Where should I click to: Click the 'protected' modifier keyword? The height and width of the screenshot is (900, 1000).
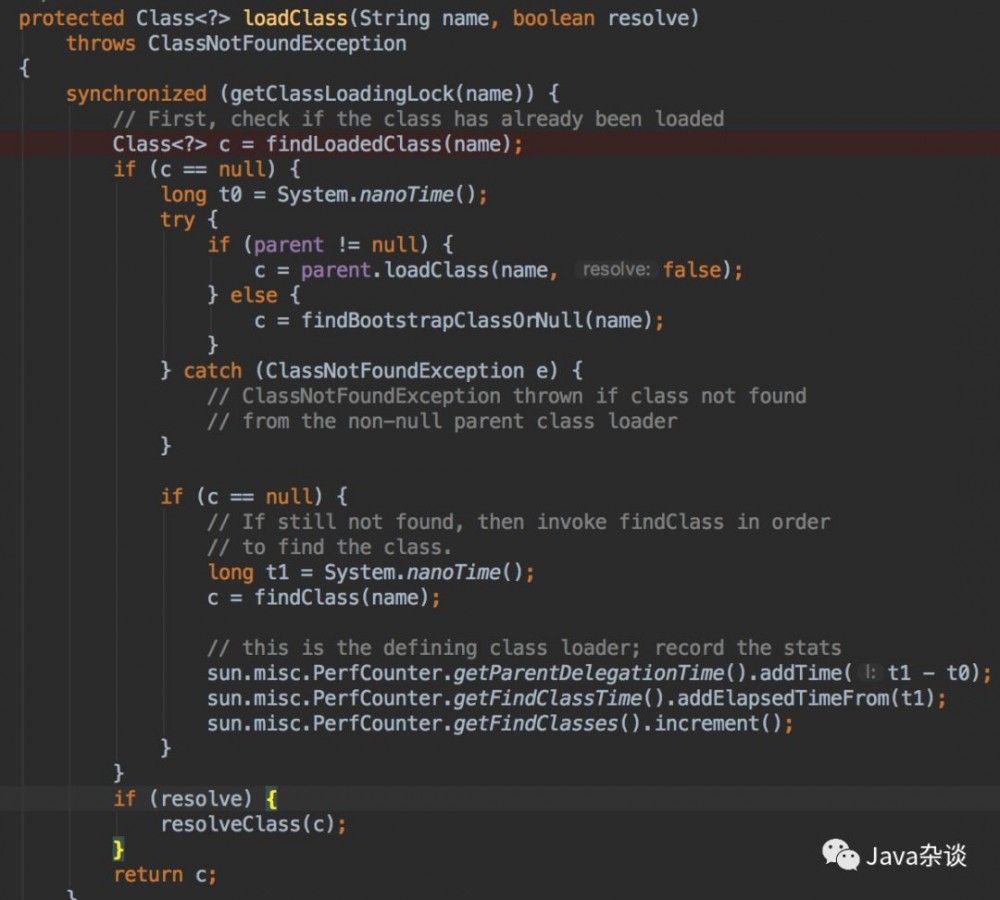point(71,18)
